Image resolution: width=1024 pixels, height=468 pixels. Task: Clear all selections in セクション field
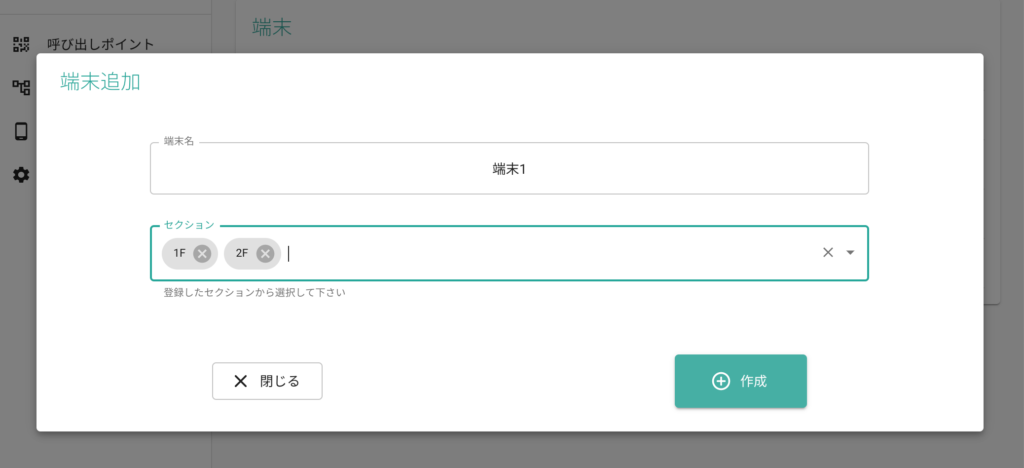click(x=828, y=253)
